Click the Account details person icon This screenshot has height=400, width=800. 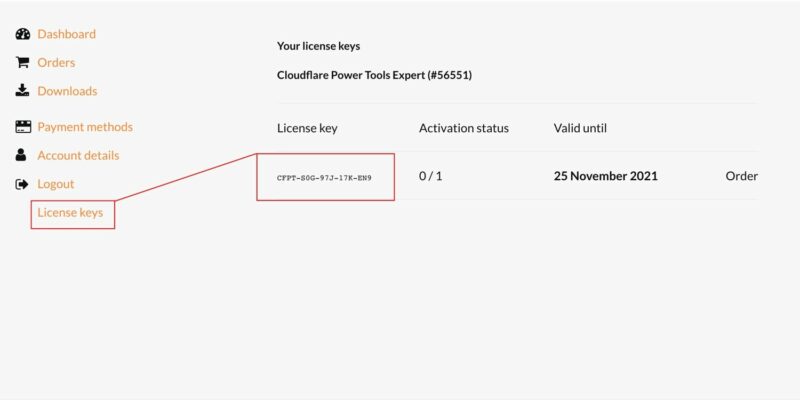(x=22, y=155)
